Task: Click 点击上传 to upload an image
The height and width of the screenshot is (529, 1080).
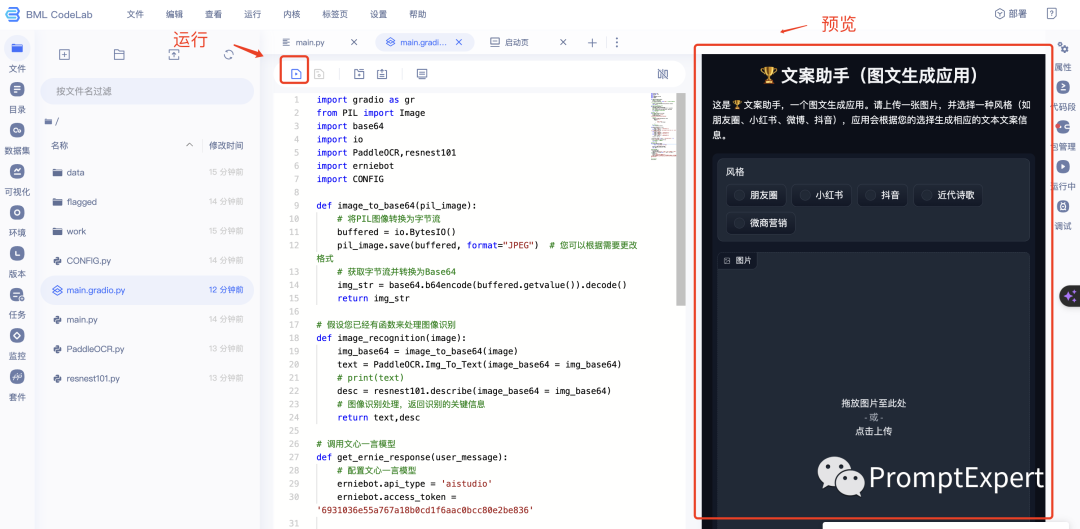Action: (x=873, y=431)
